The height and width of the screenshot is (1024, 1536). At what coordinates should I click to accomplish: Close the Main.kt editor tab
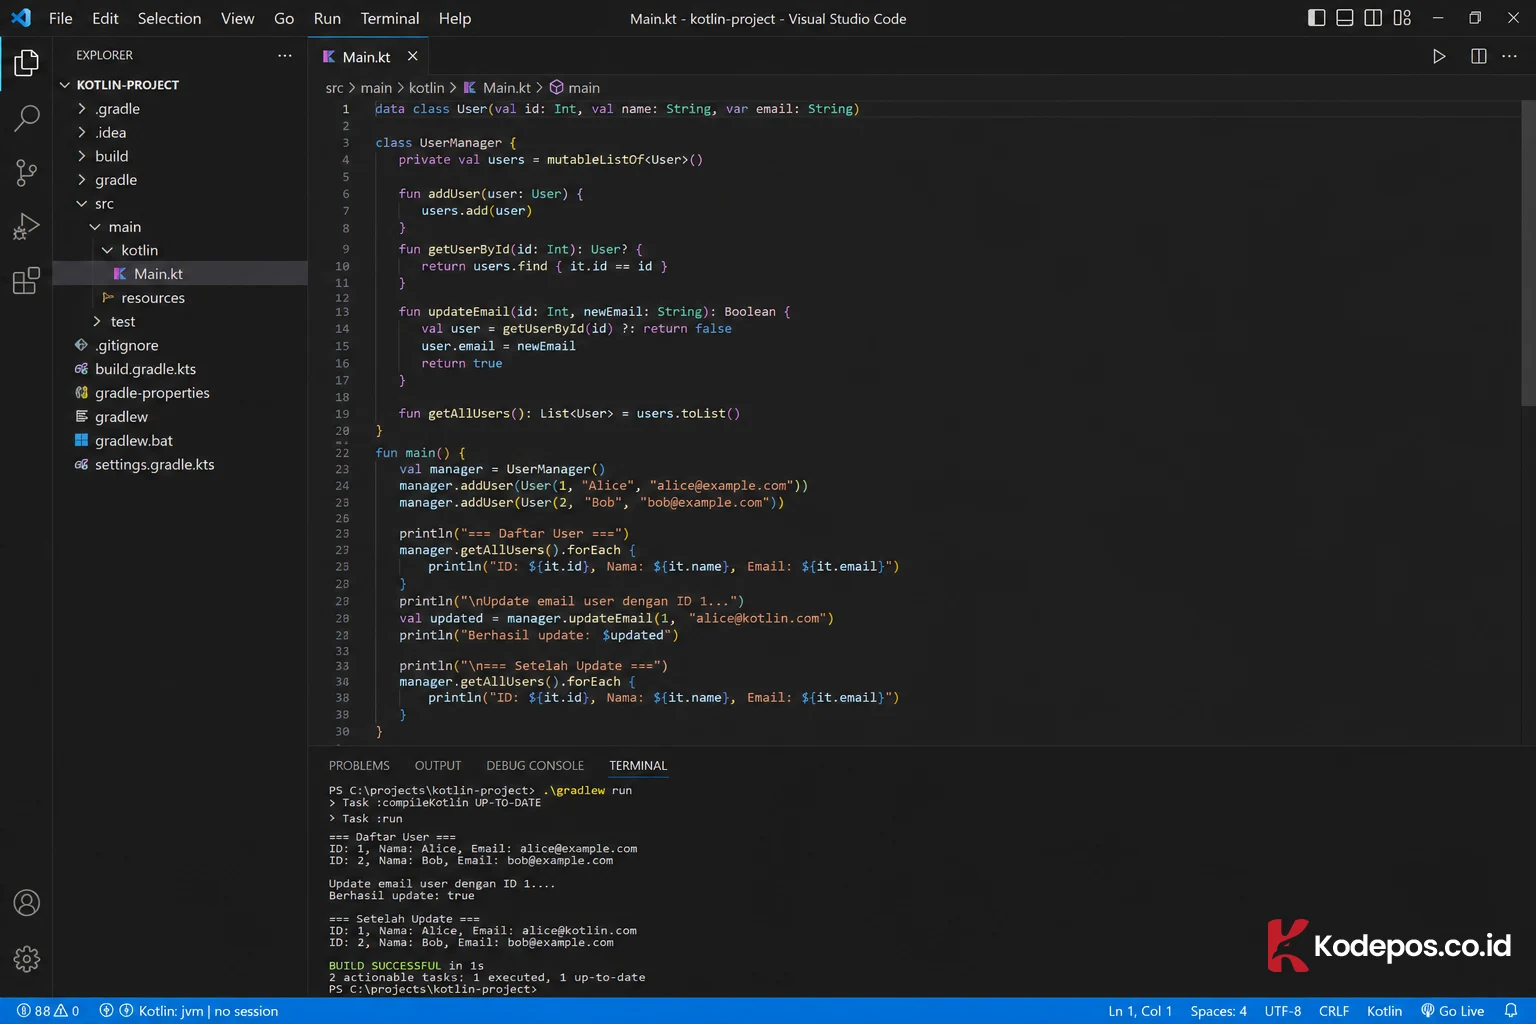[x=412, y=57]
